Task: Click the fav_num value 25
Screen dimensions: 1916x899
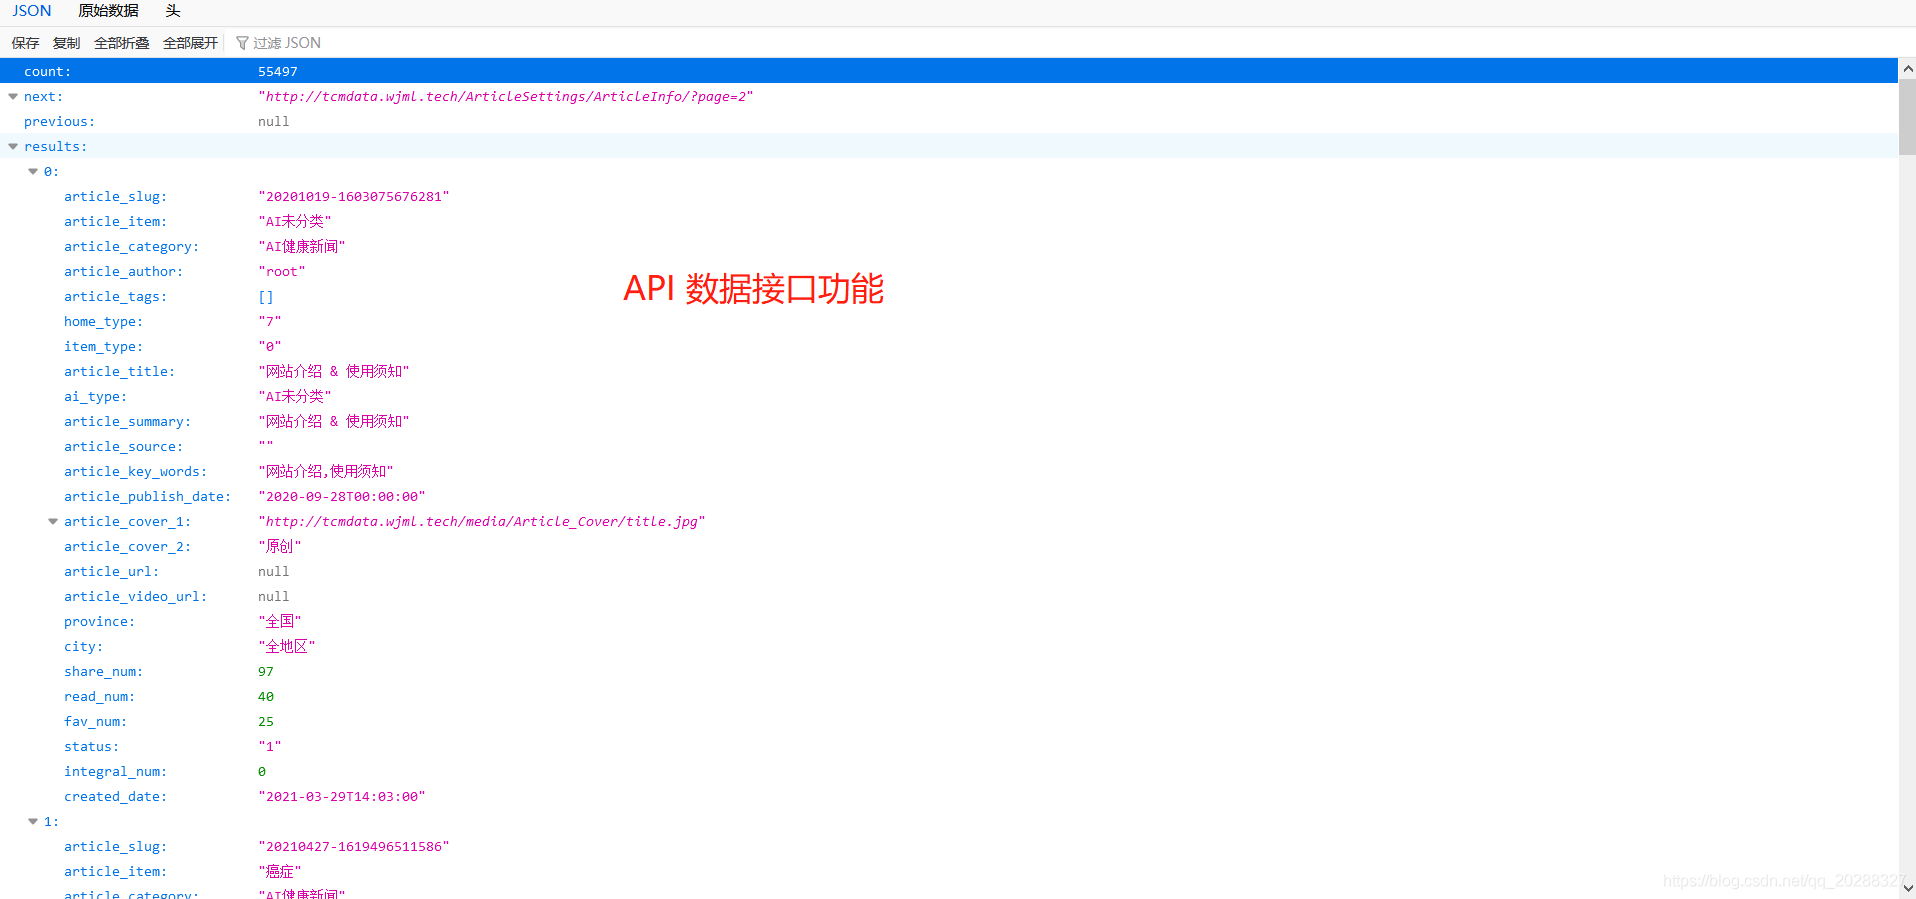Action: (x=265, y=722)
